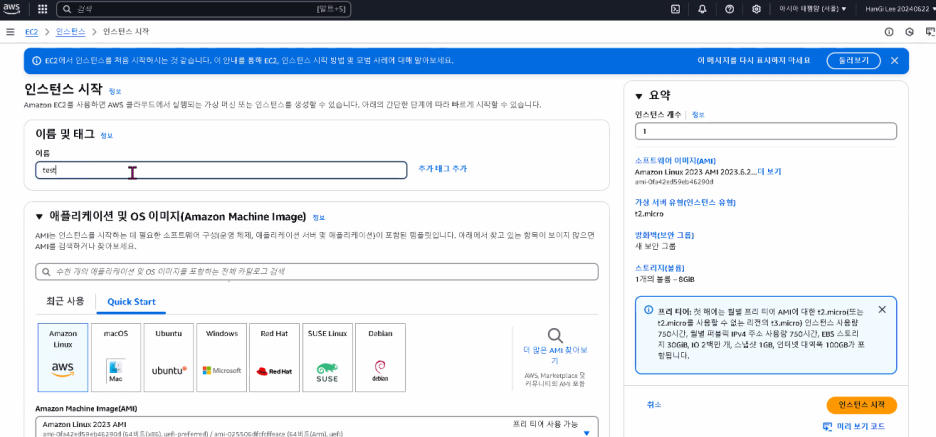This screenshot has width=936, height=437.
Task: Collapse the summary panel
Action: [x=639, y=96]
